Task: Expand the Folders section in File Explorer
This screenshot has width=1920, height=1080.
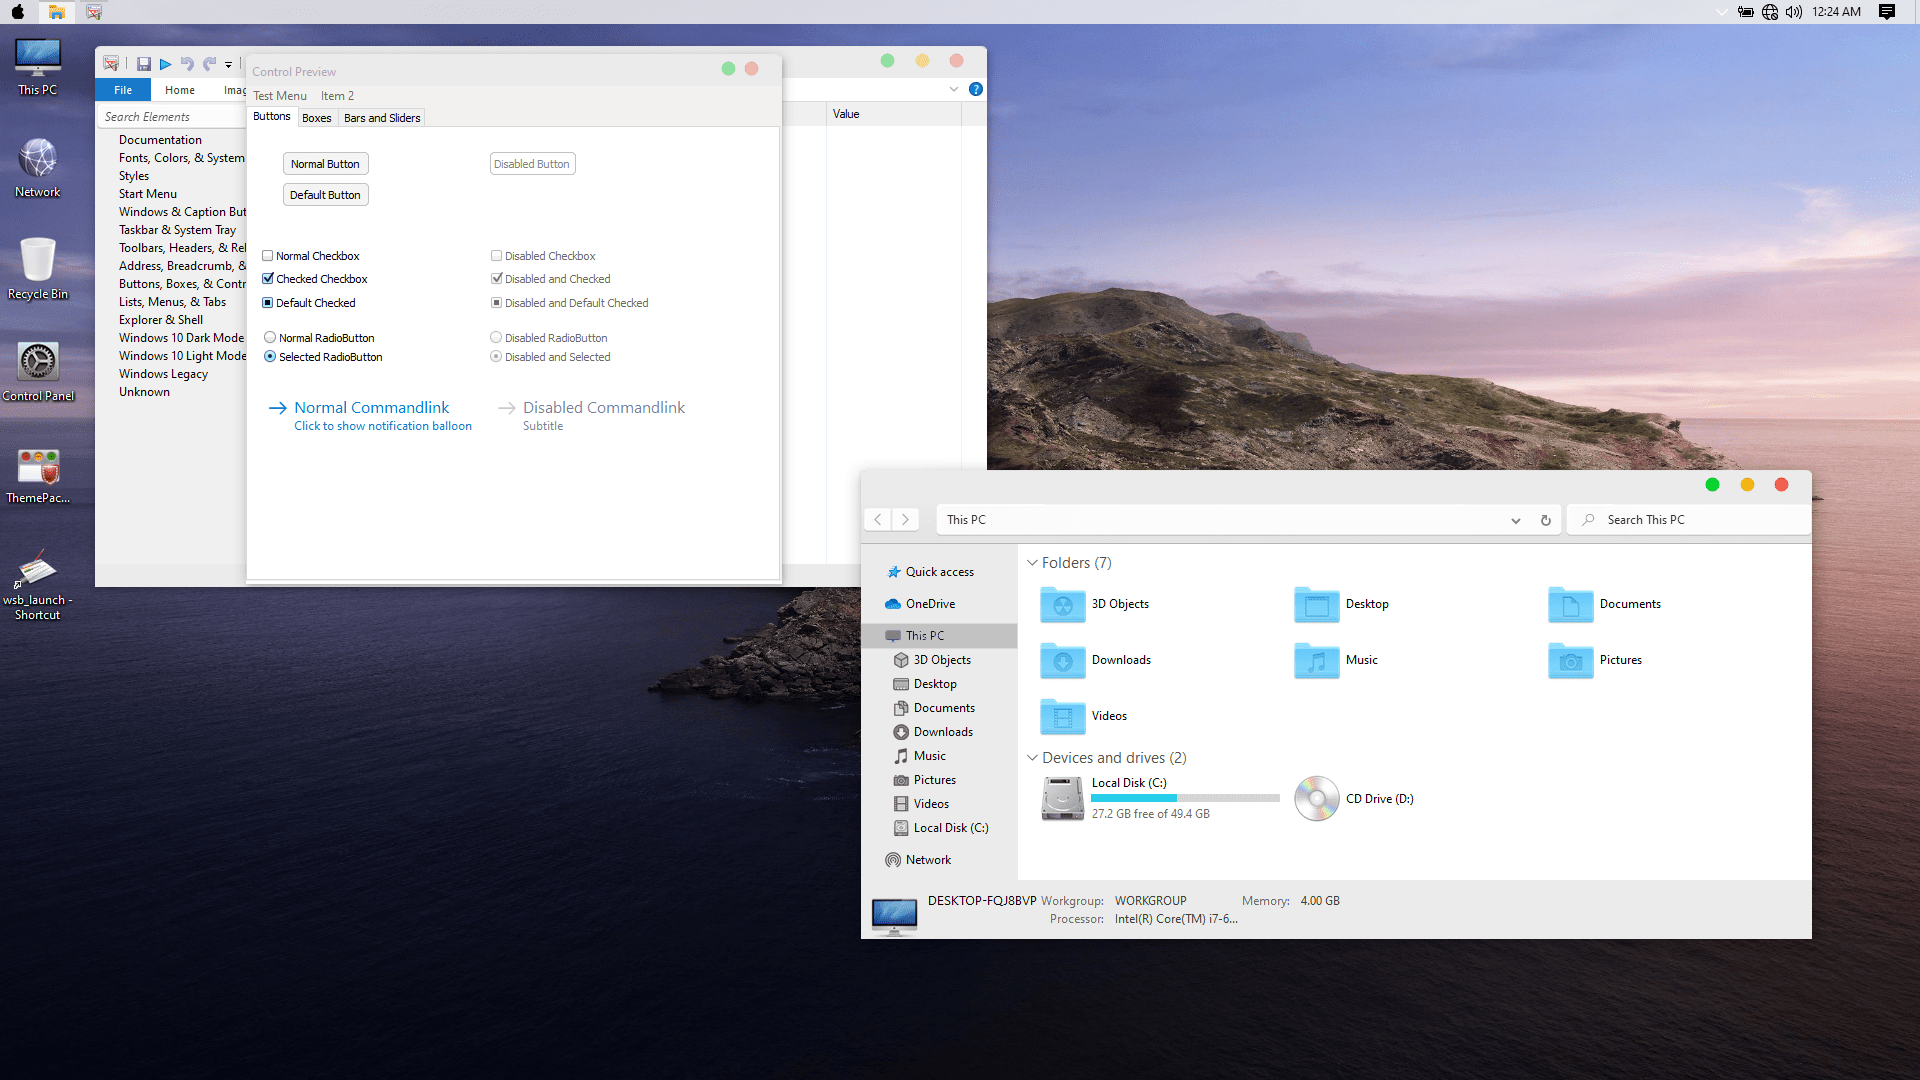Action: point(1033,562)
